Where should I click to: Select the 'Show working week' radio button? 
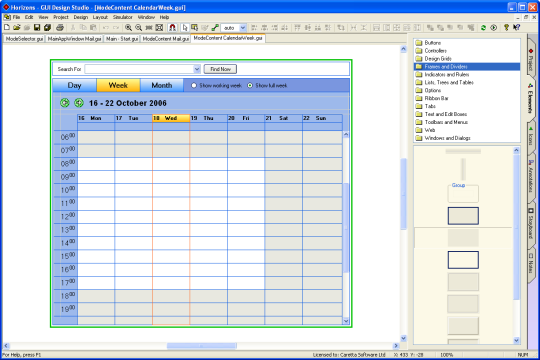tap(194, 85)
